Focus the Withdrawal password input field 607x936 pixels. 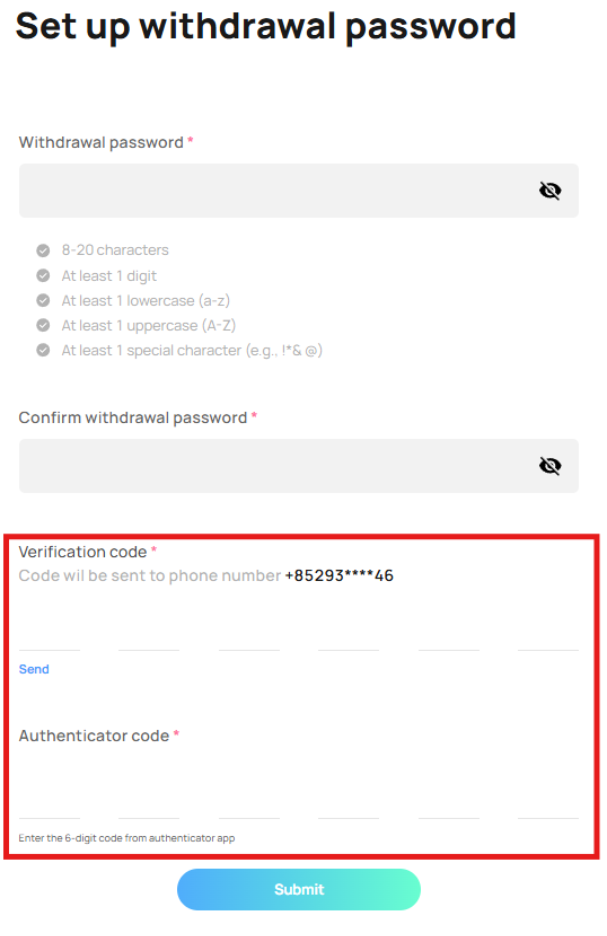[270, 191]
